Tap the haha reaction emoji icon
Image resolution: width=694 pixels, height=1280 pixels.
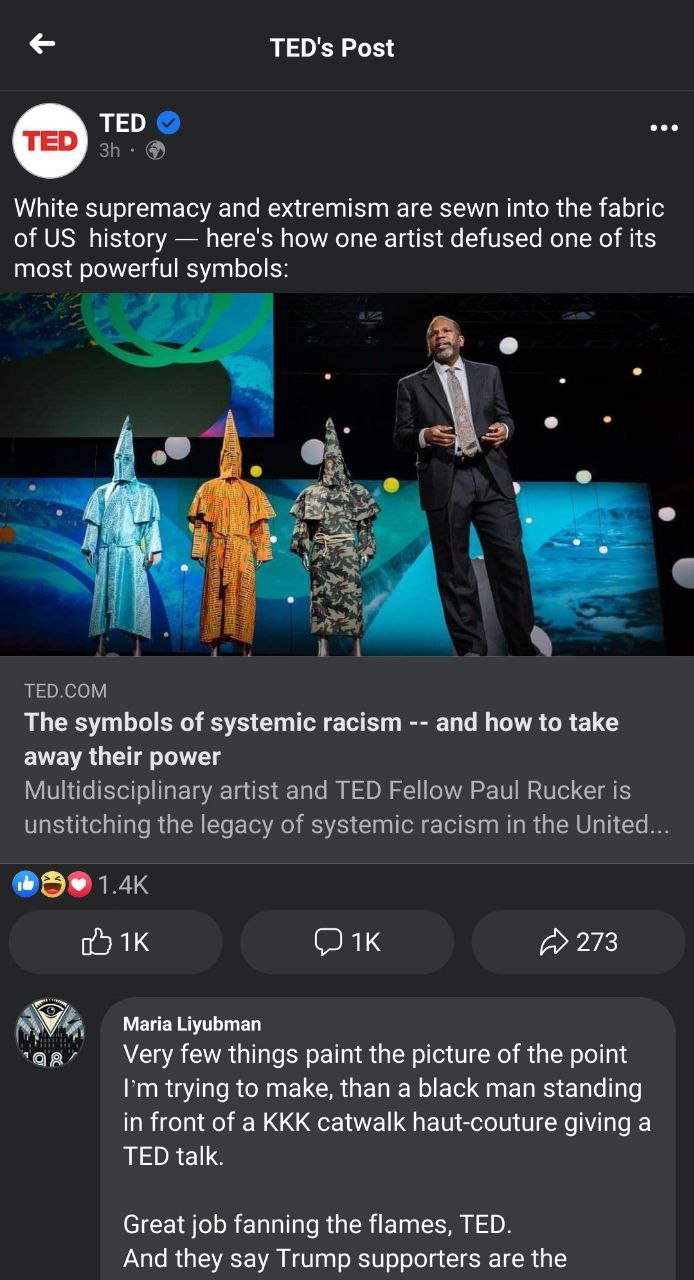click(x=52, y=884)
